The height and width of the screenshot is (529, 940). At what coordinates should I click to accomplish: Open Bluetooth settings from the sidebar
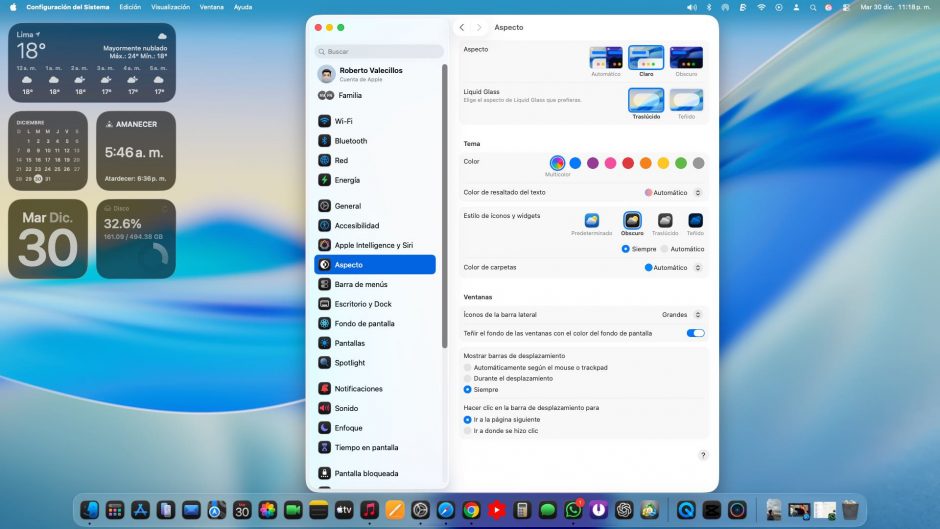(350, 141)
